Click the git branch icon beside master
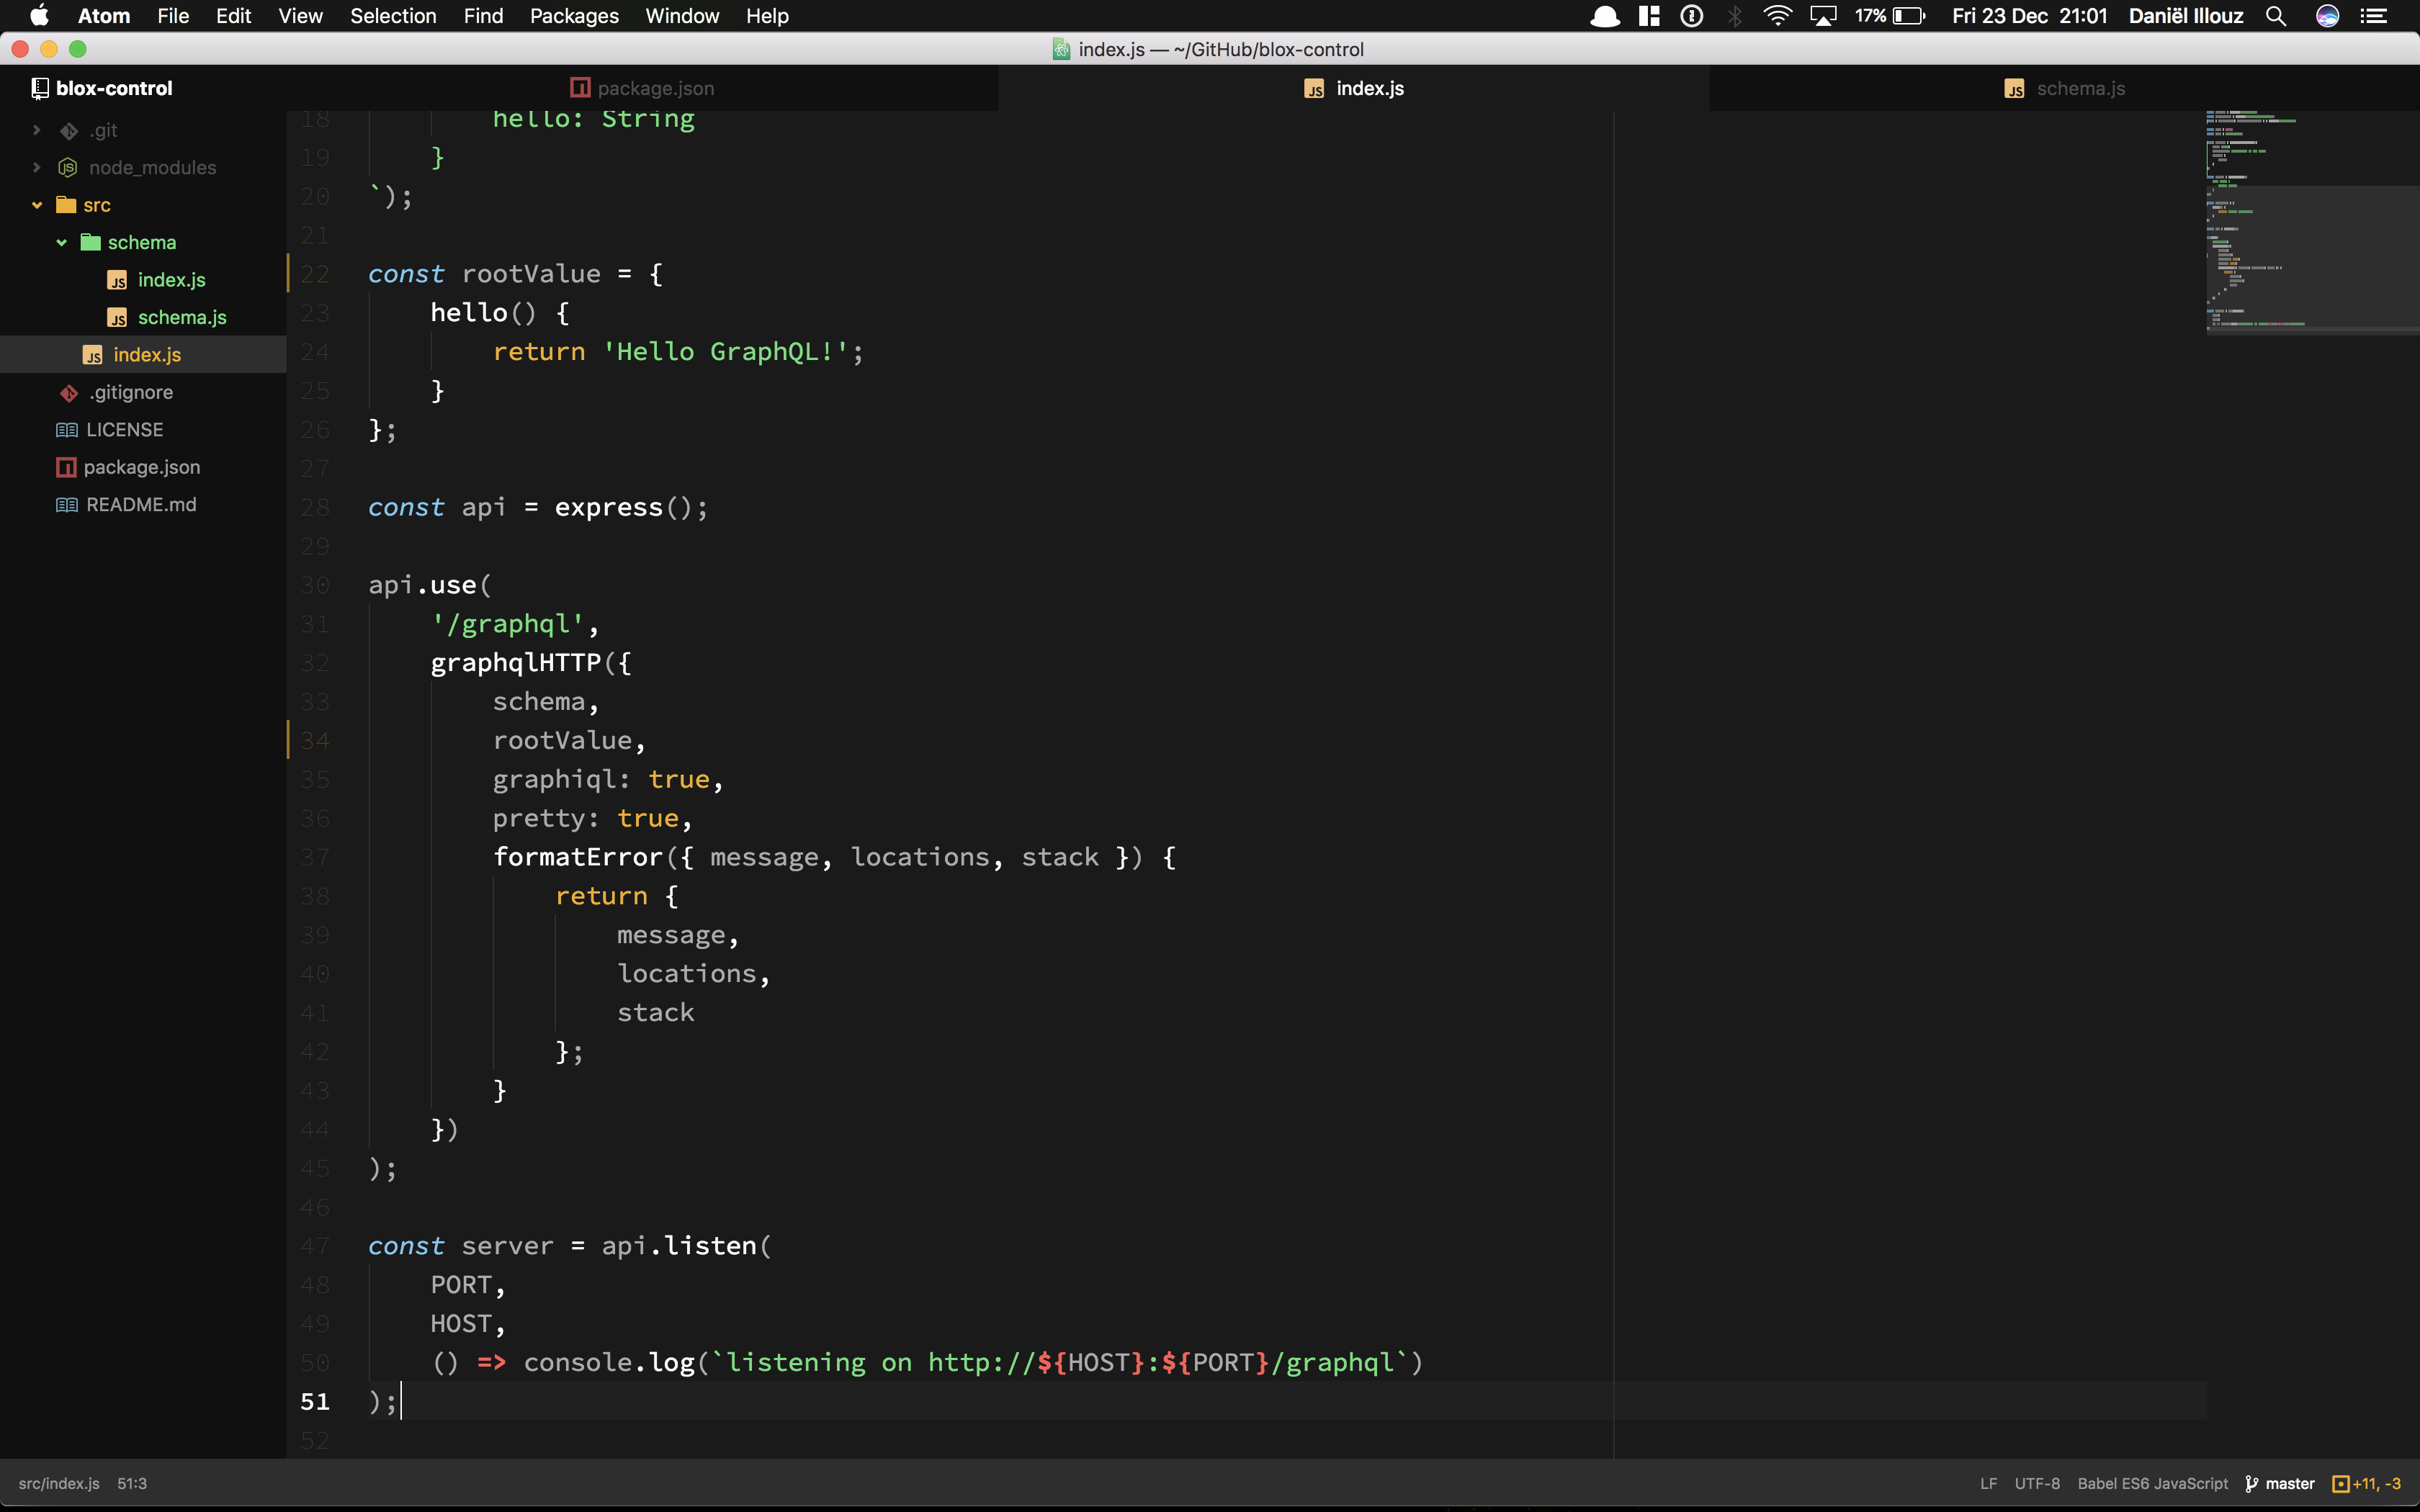This screenshot has height=1512, width=2420. tap(2251, 1484)
